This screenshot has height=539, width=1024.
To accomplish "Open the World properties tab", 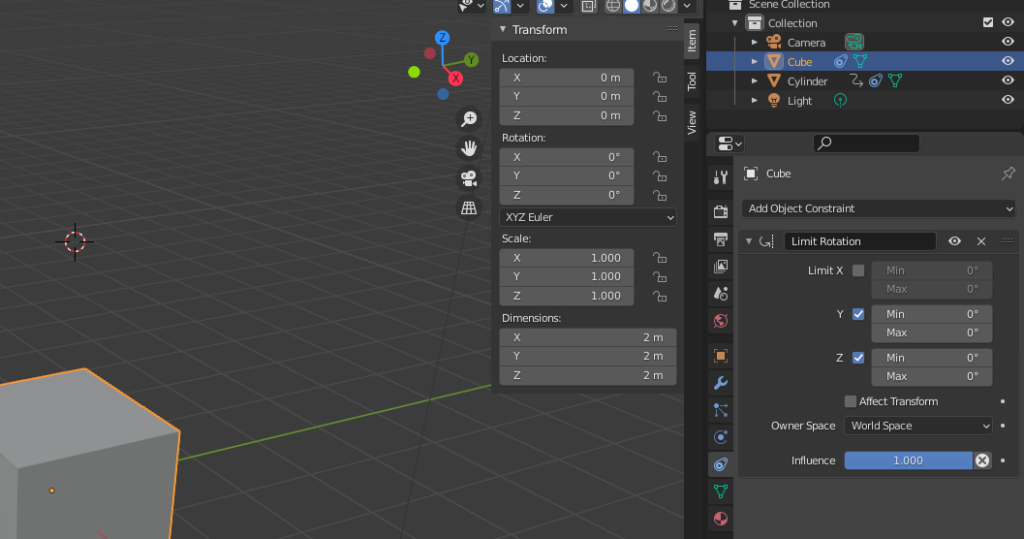I will [720, 321].
